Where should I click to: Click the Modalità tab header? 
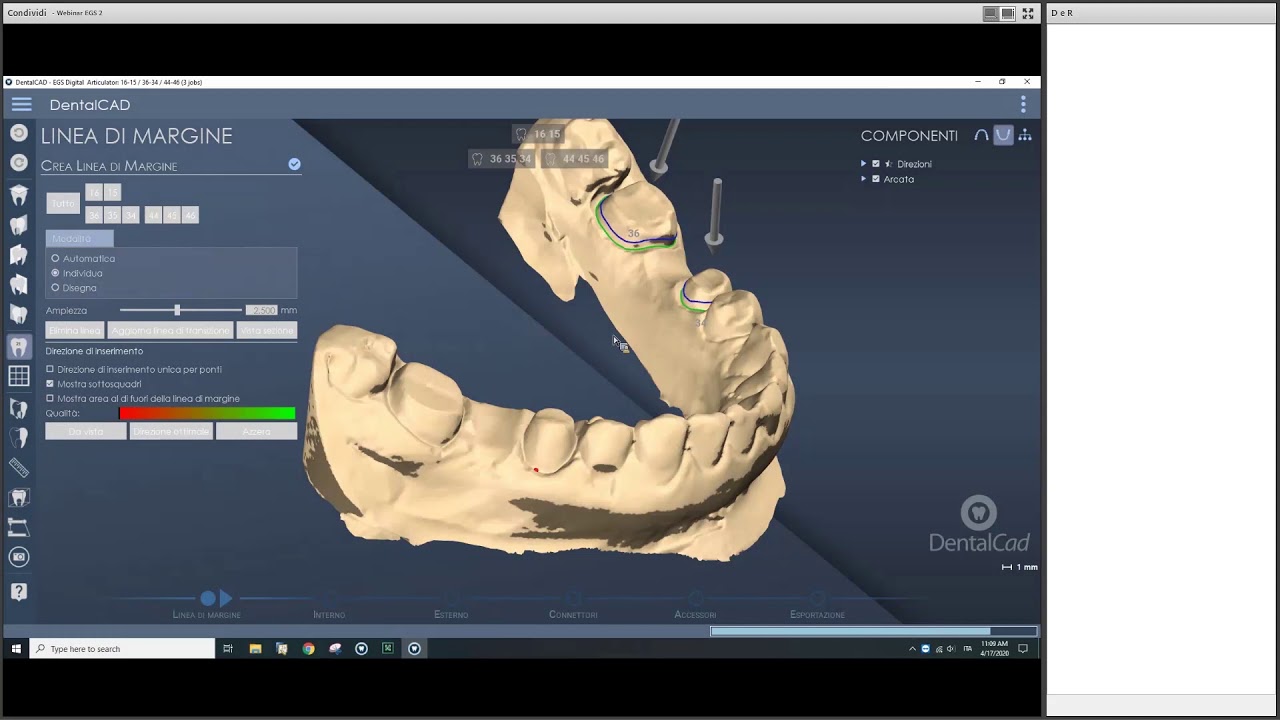(79, 239)
